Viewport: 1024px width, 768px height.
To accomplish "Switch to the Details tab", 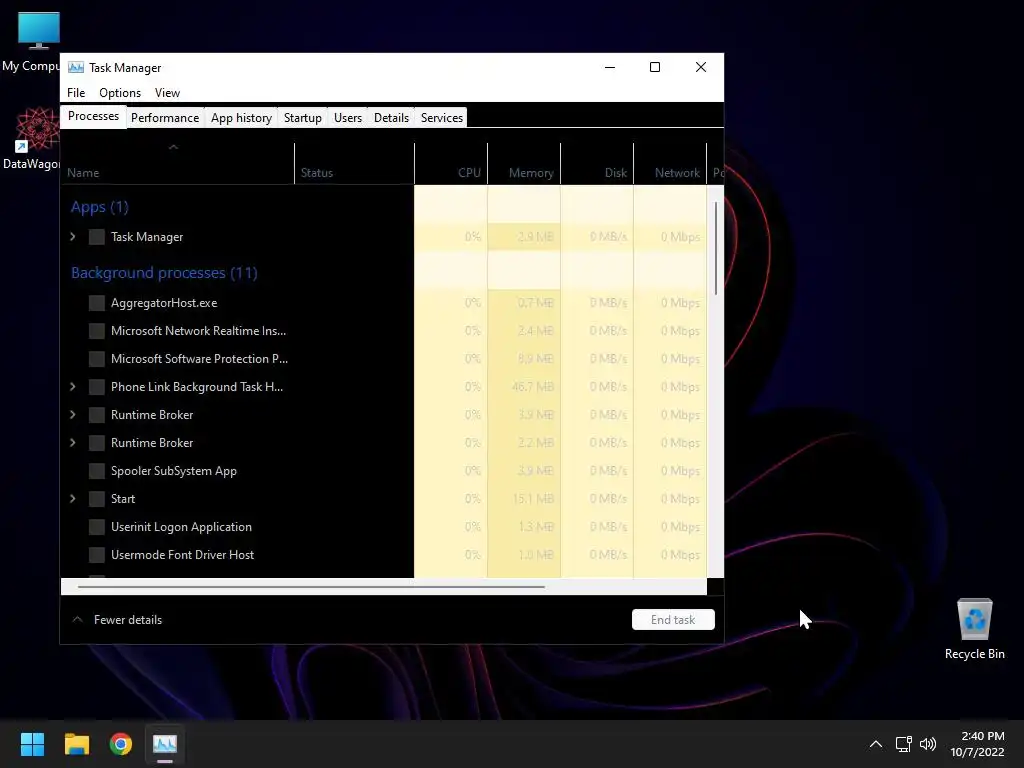I will (x=391, y=118).
